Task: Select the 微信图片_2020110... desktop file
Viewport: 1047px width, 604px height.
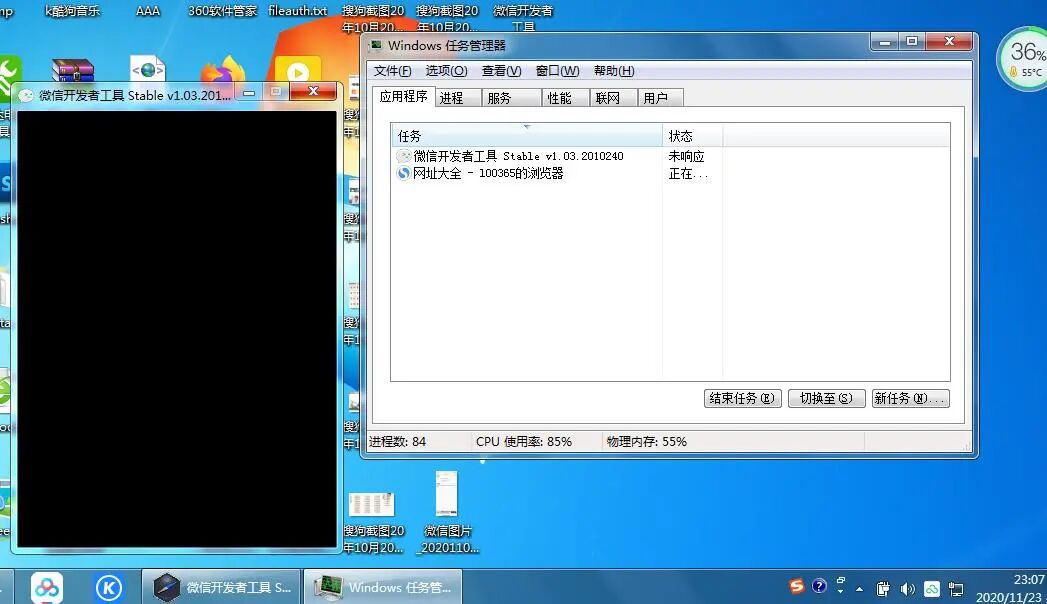Action: [447, 513]
